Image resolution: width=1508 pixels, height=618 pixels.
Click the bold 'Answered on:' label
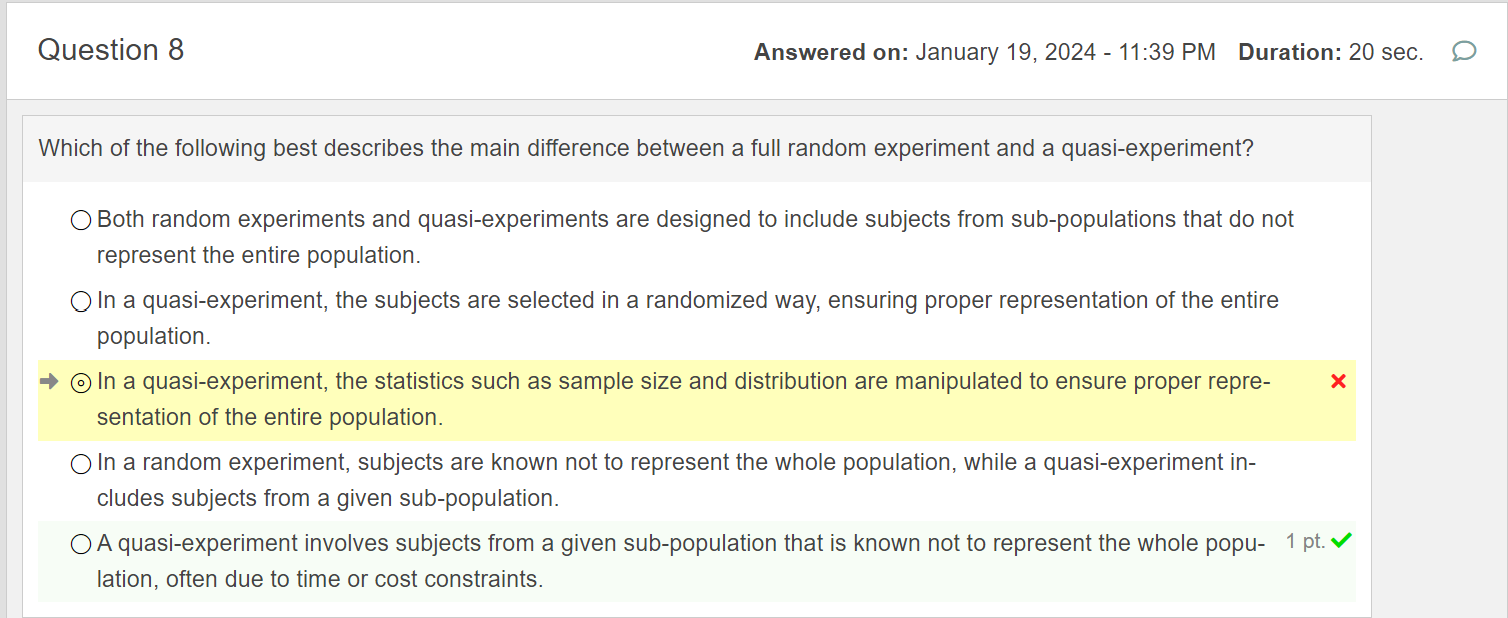point(830,52)
